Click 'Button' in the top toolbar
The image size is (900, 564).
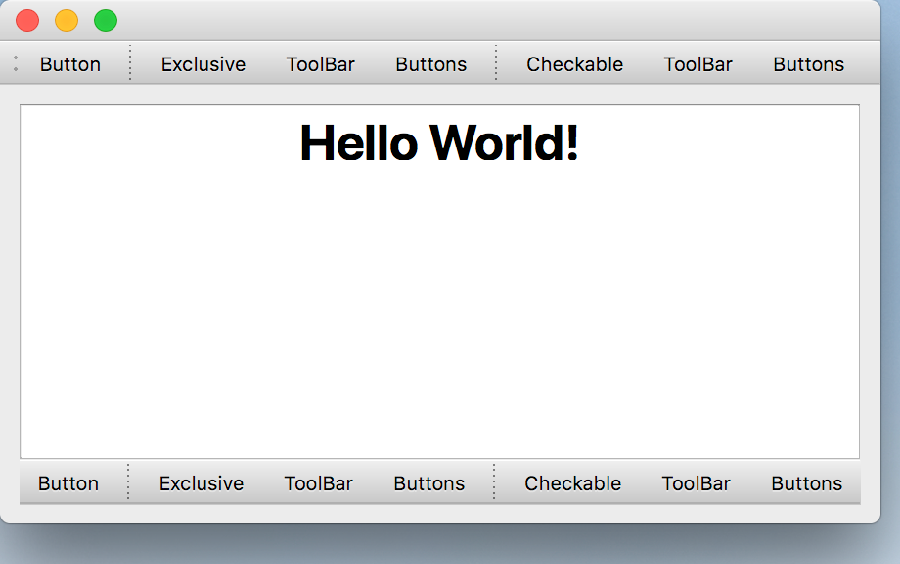70,64
